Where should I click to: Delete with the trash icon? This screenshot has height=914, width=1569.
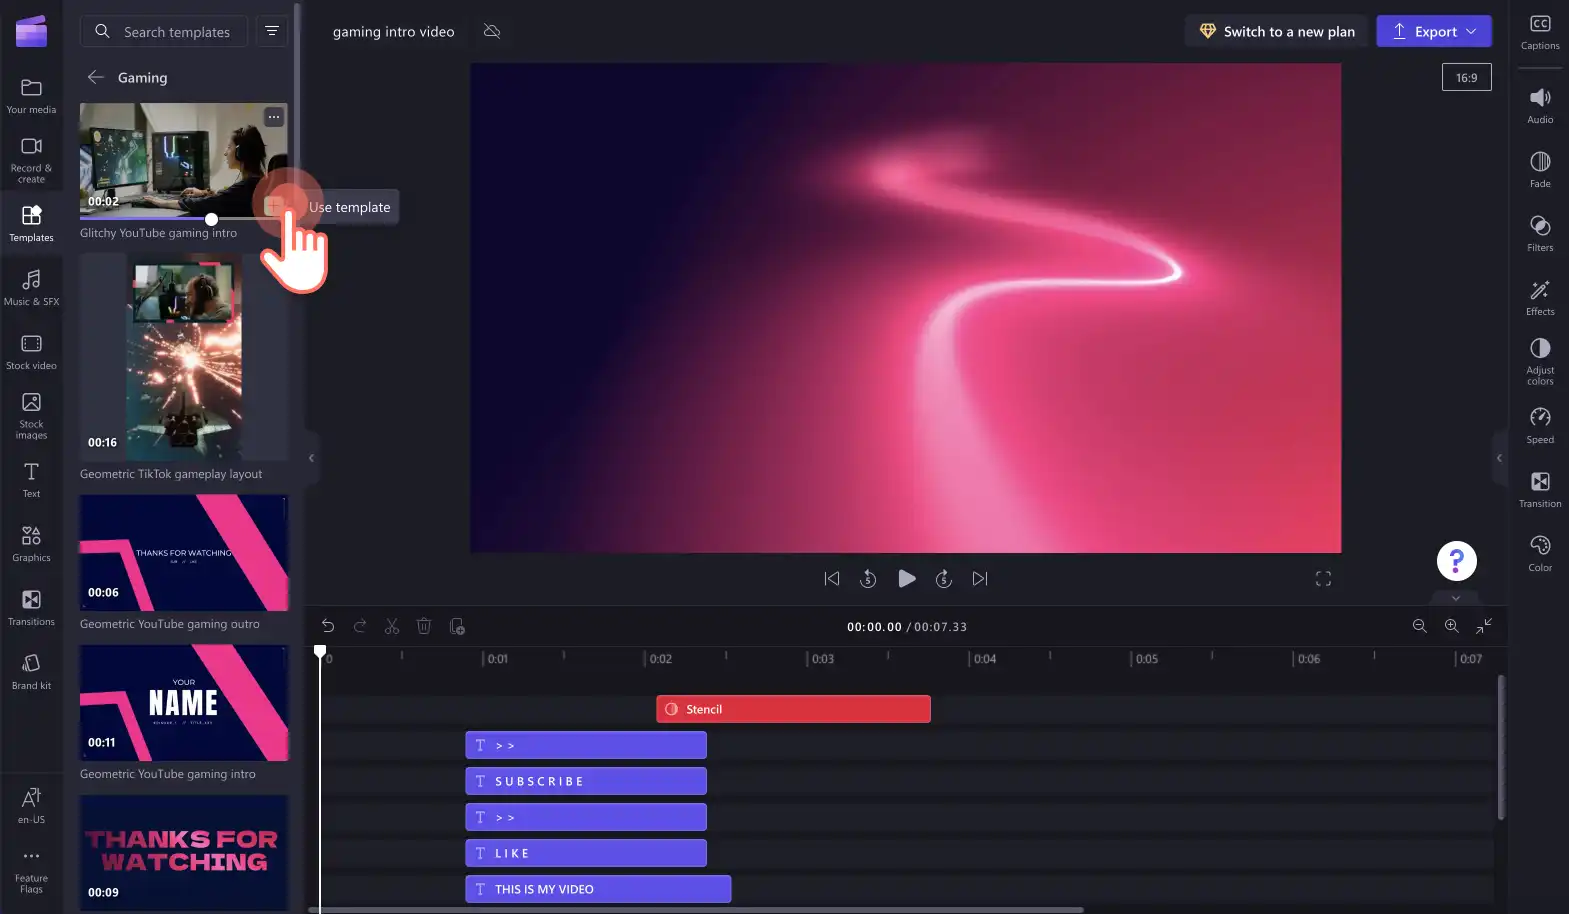[x=424, y=626]
